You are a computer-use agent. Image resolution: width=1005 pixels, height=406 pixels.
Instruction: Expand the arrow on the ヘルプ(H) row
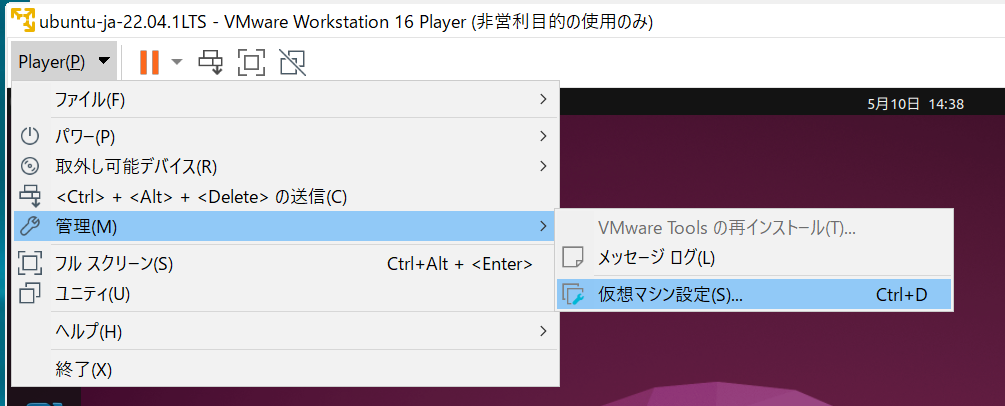(543, 331)
